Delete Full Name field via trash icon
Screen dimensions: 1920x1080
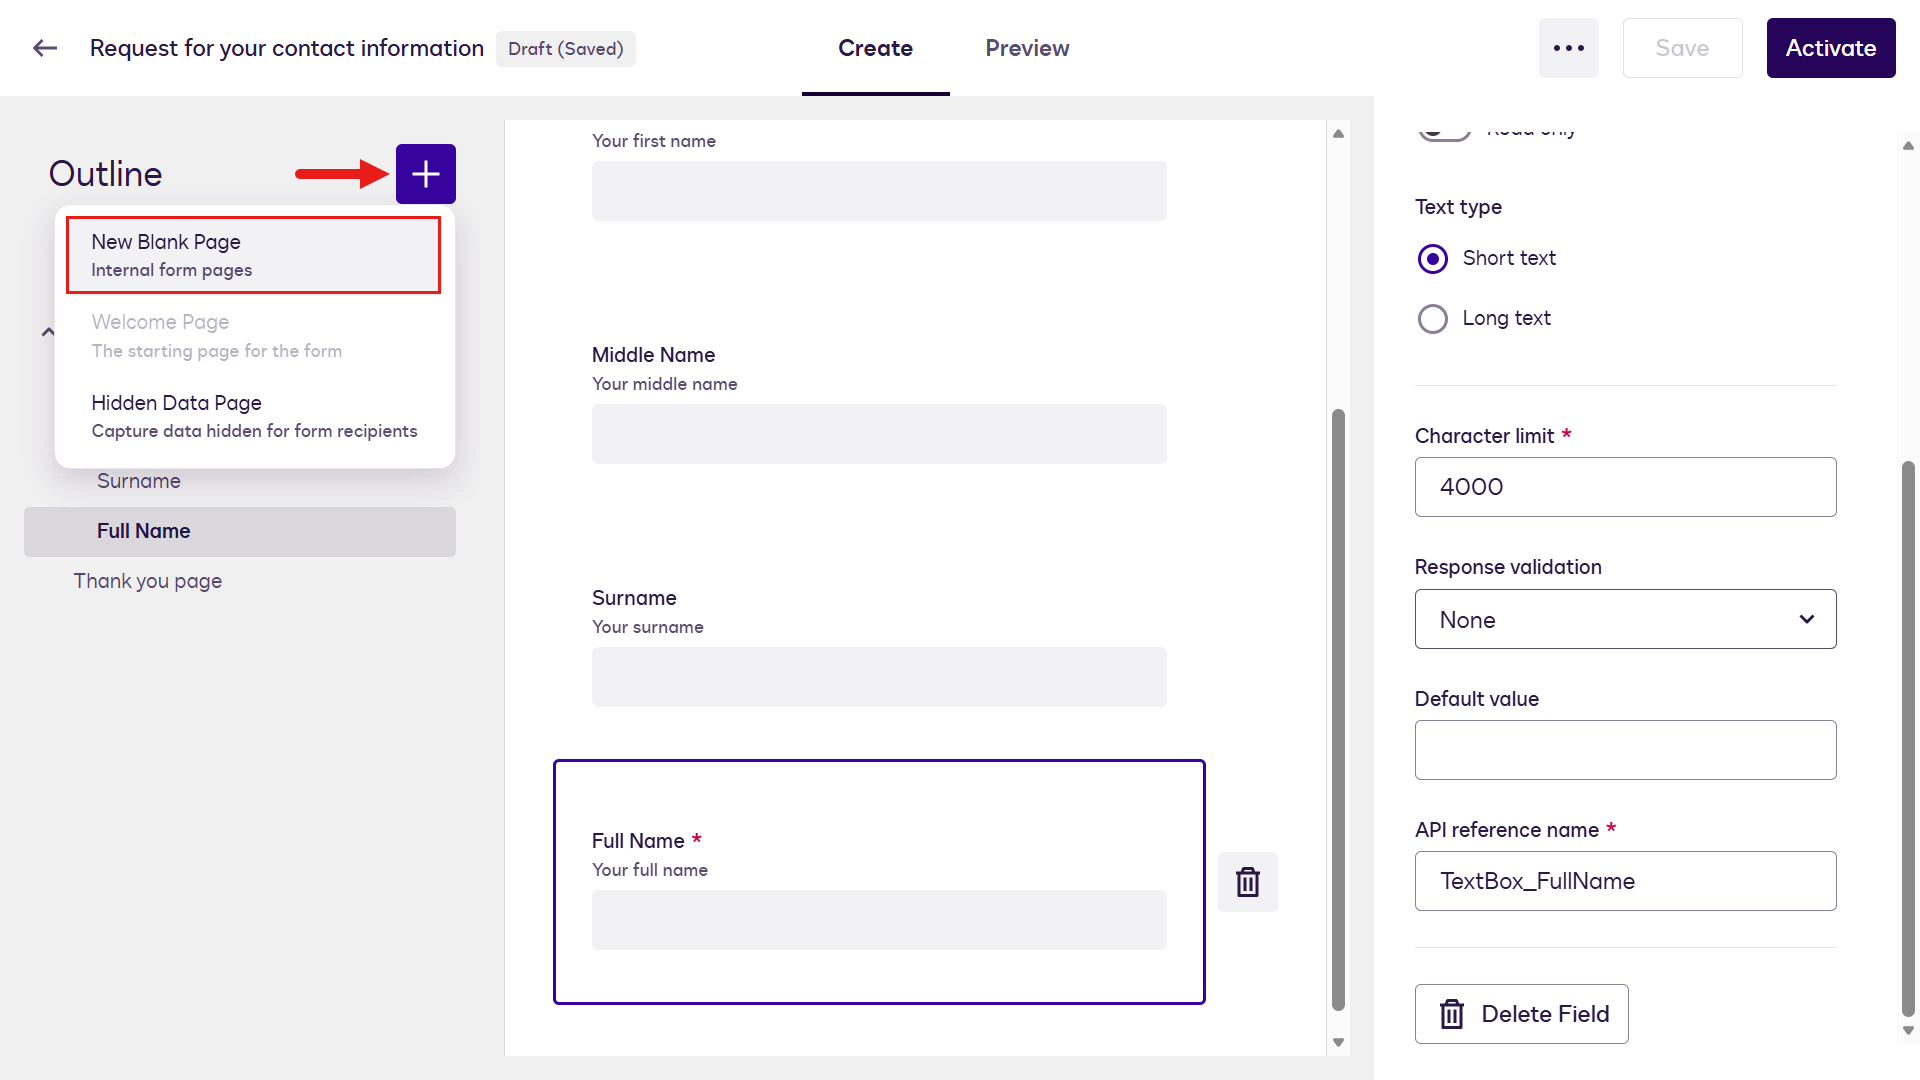pyautogui.click(x=1248, y=882)
